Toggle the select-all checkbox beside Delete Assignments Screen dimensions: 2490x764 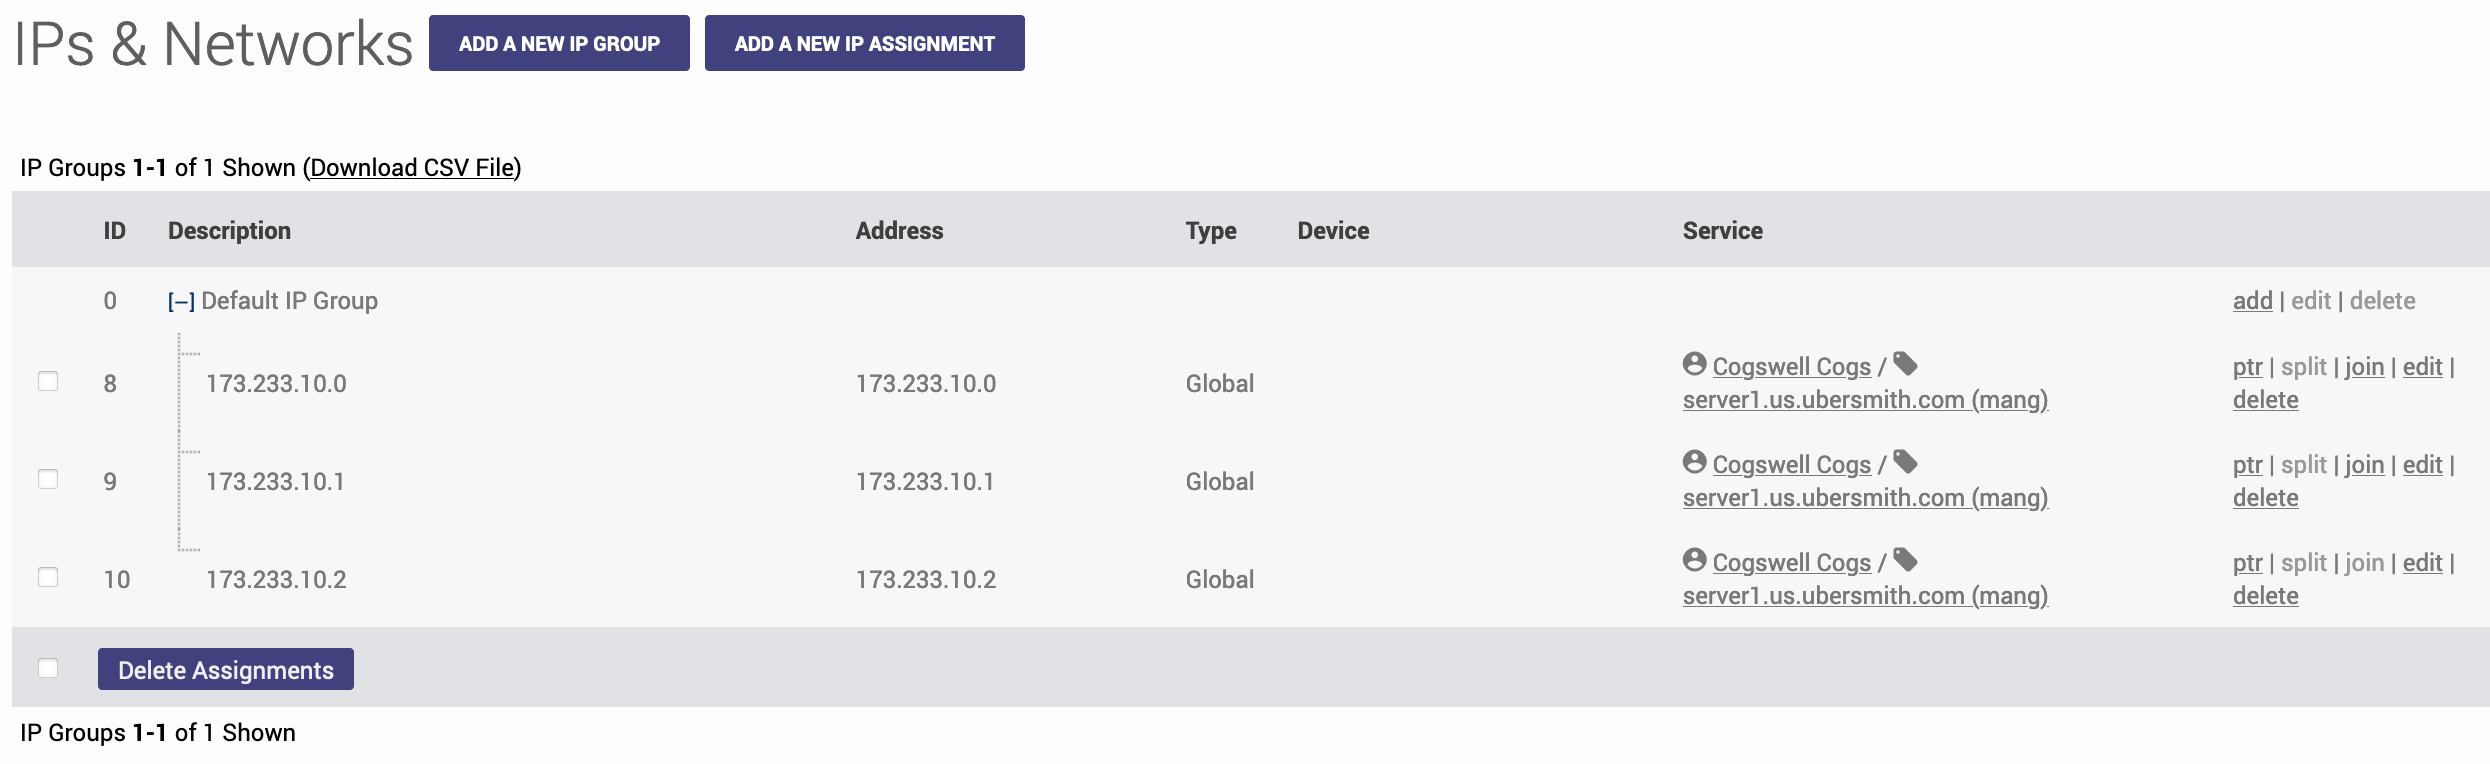(x=48, y=668)
